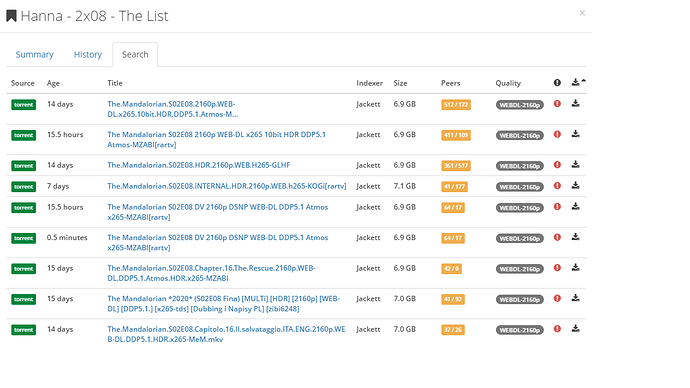Download the HDR.2160p.WEB.H265-GLHF release
Screen dimensions: 690x388
[575, 165]
